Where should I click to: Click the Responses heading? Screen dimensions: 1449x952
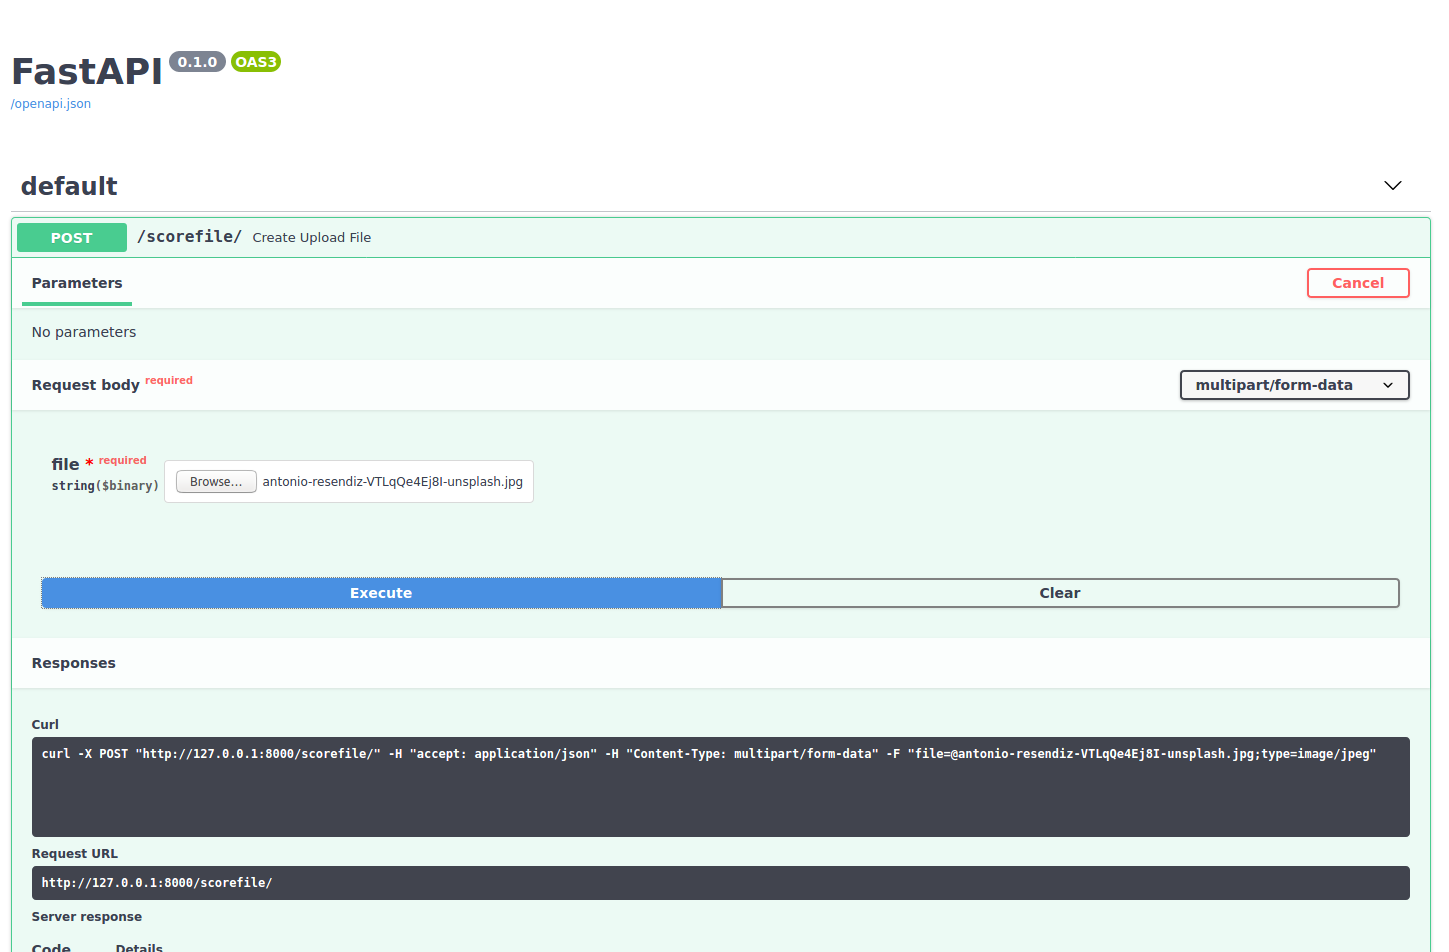point(74,663)
